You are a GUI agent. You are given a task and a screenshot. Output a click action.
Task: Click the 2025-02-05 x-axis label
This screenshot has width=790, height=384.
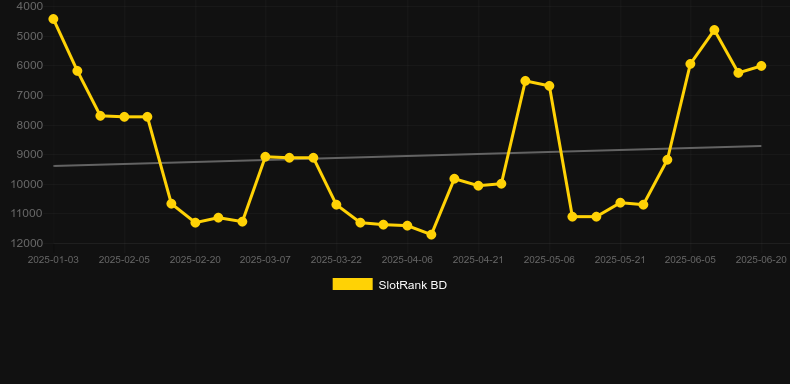[x=124, y=260]
